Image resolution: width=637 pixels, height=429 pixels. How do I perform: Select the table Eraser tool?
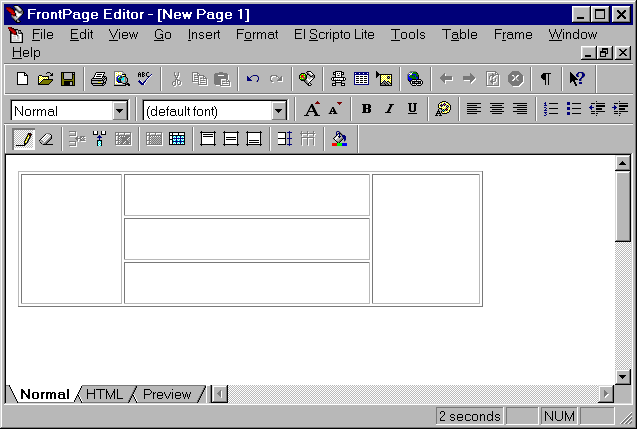pos(46,139)
